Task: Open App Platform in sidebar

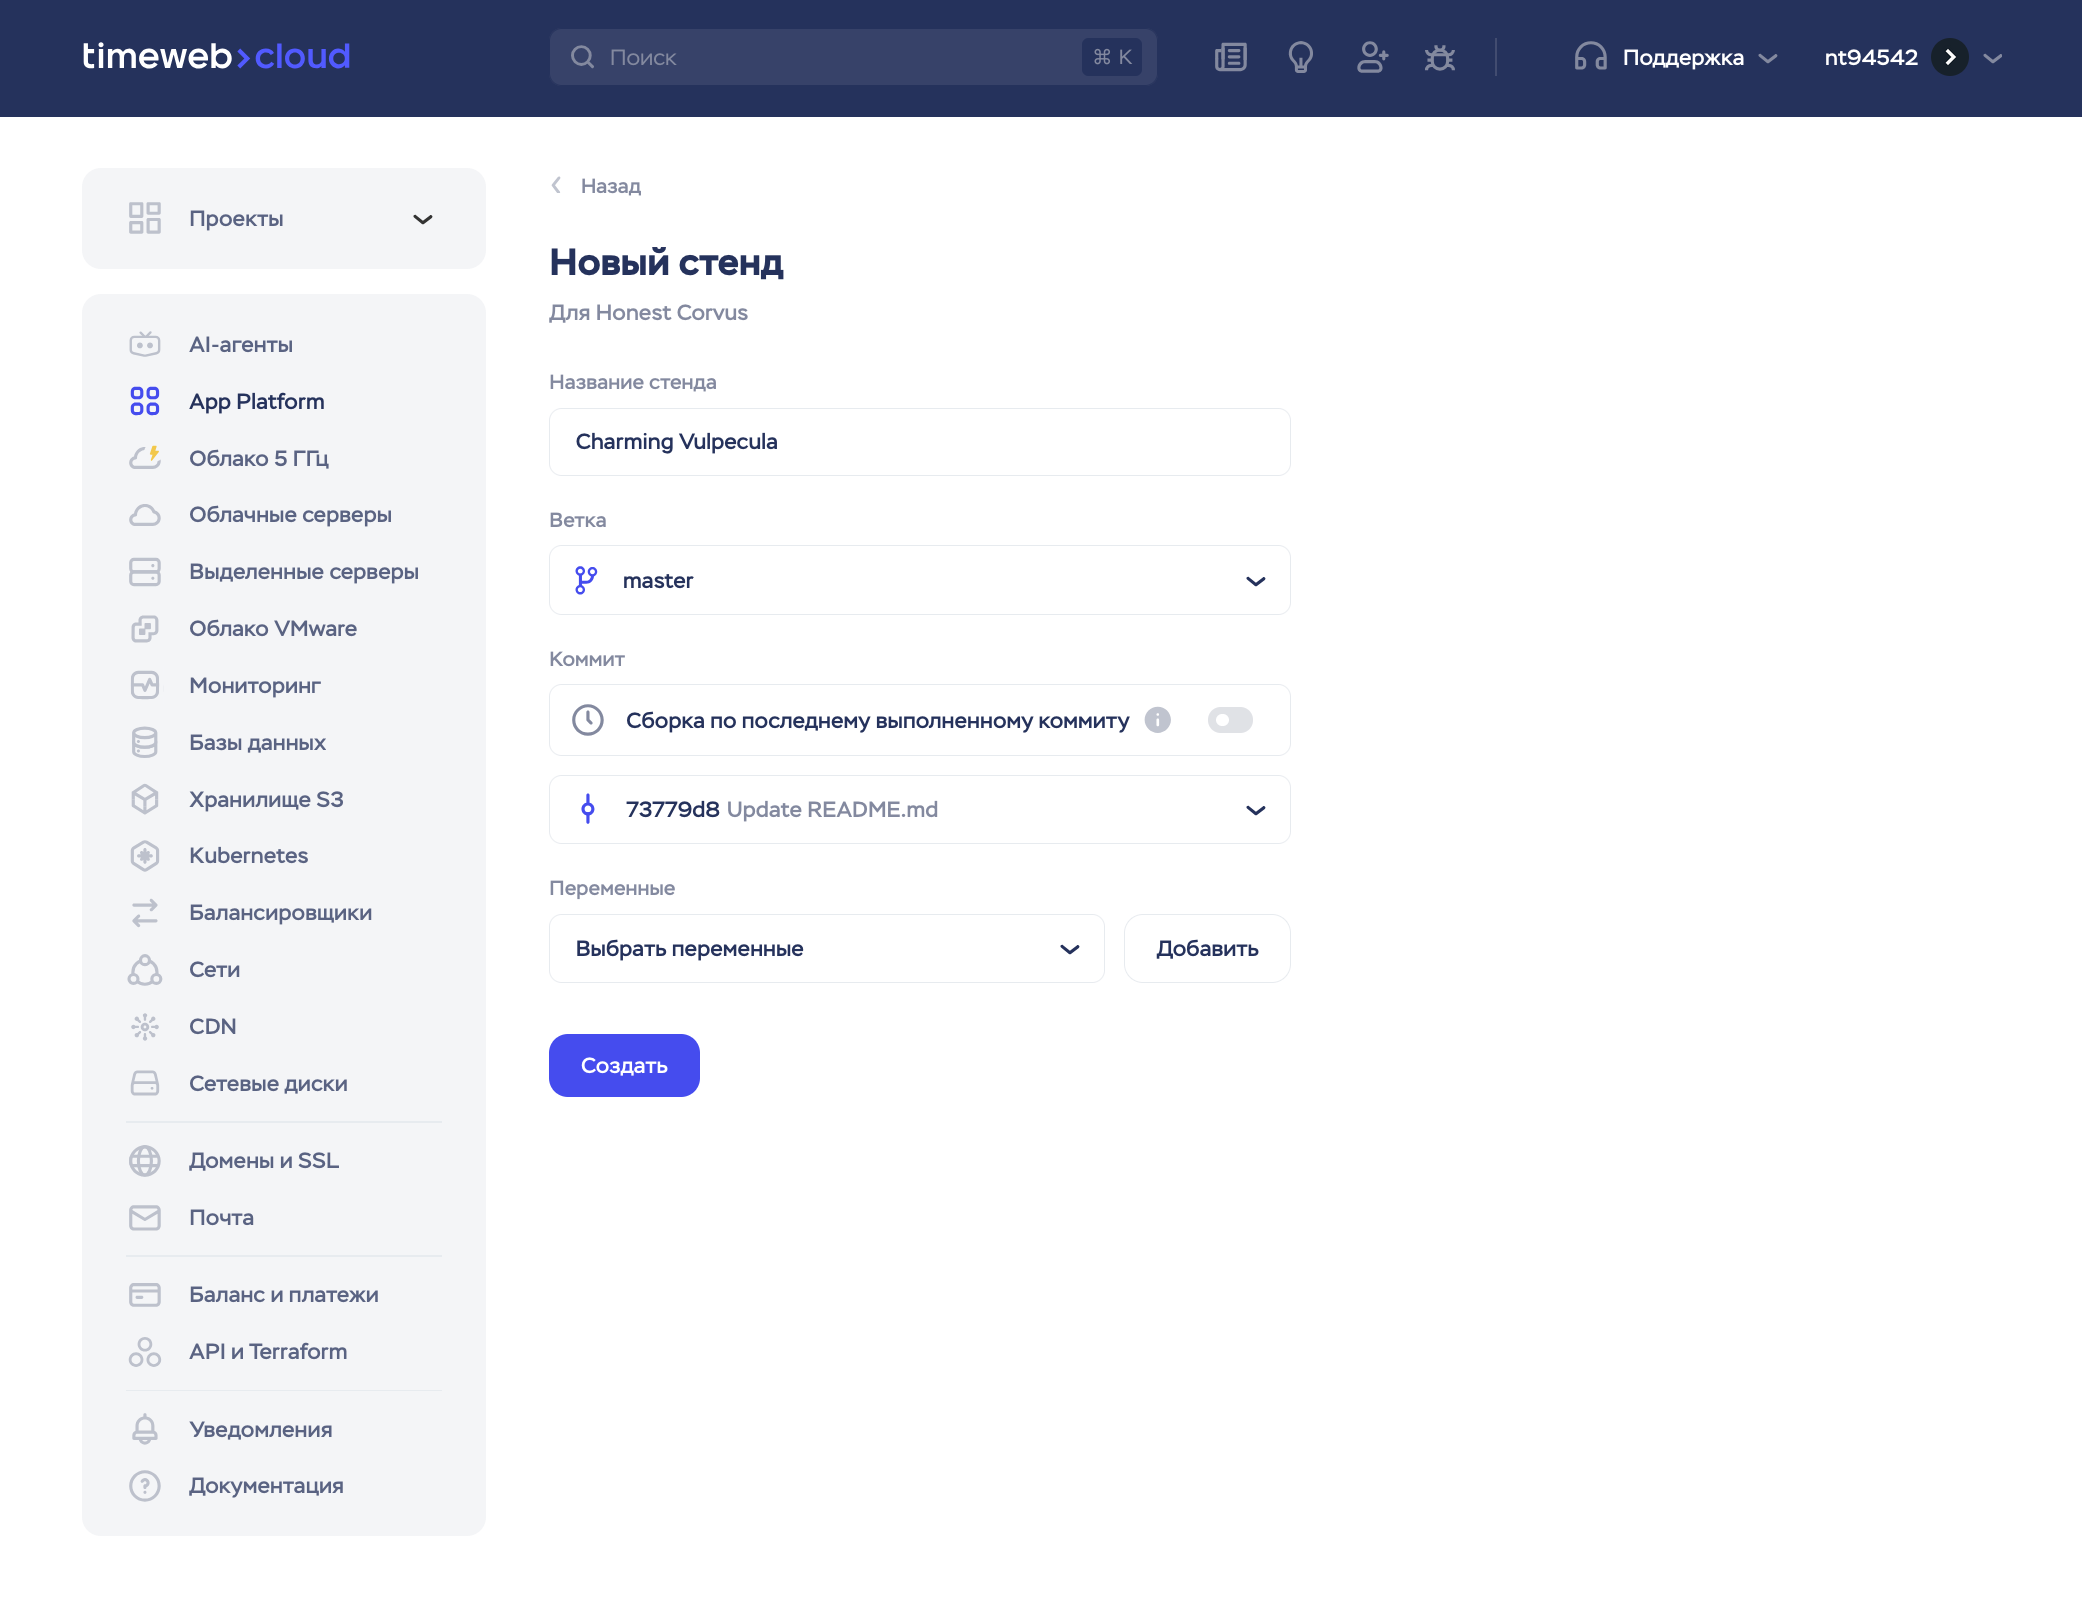Action: click(x=256, y=401)
